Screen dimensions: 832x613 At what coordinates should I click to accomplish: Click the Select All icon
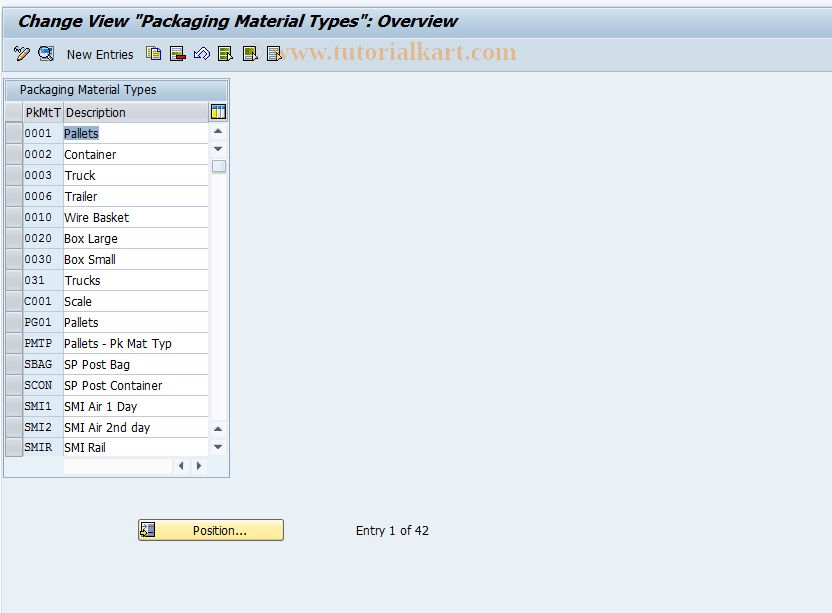226,54
